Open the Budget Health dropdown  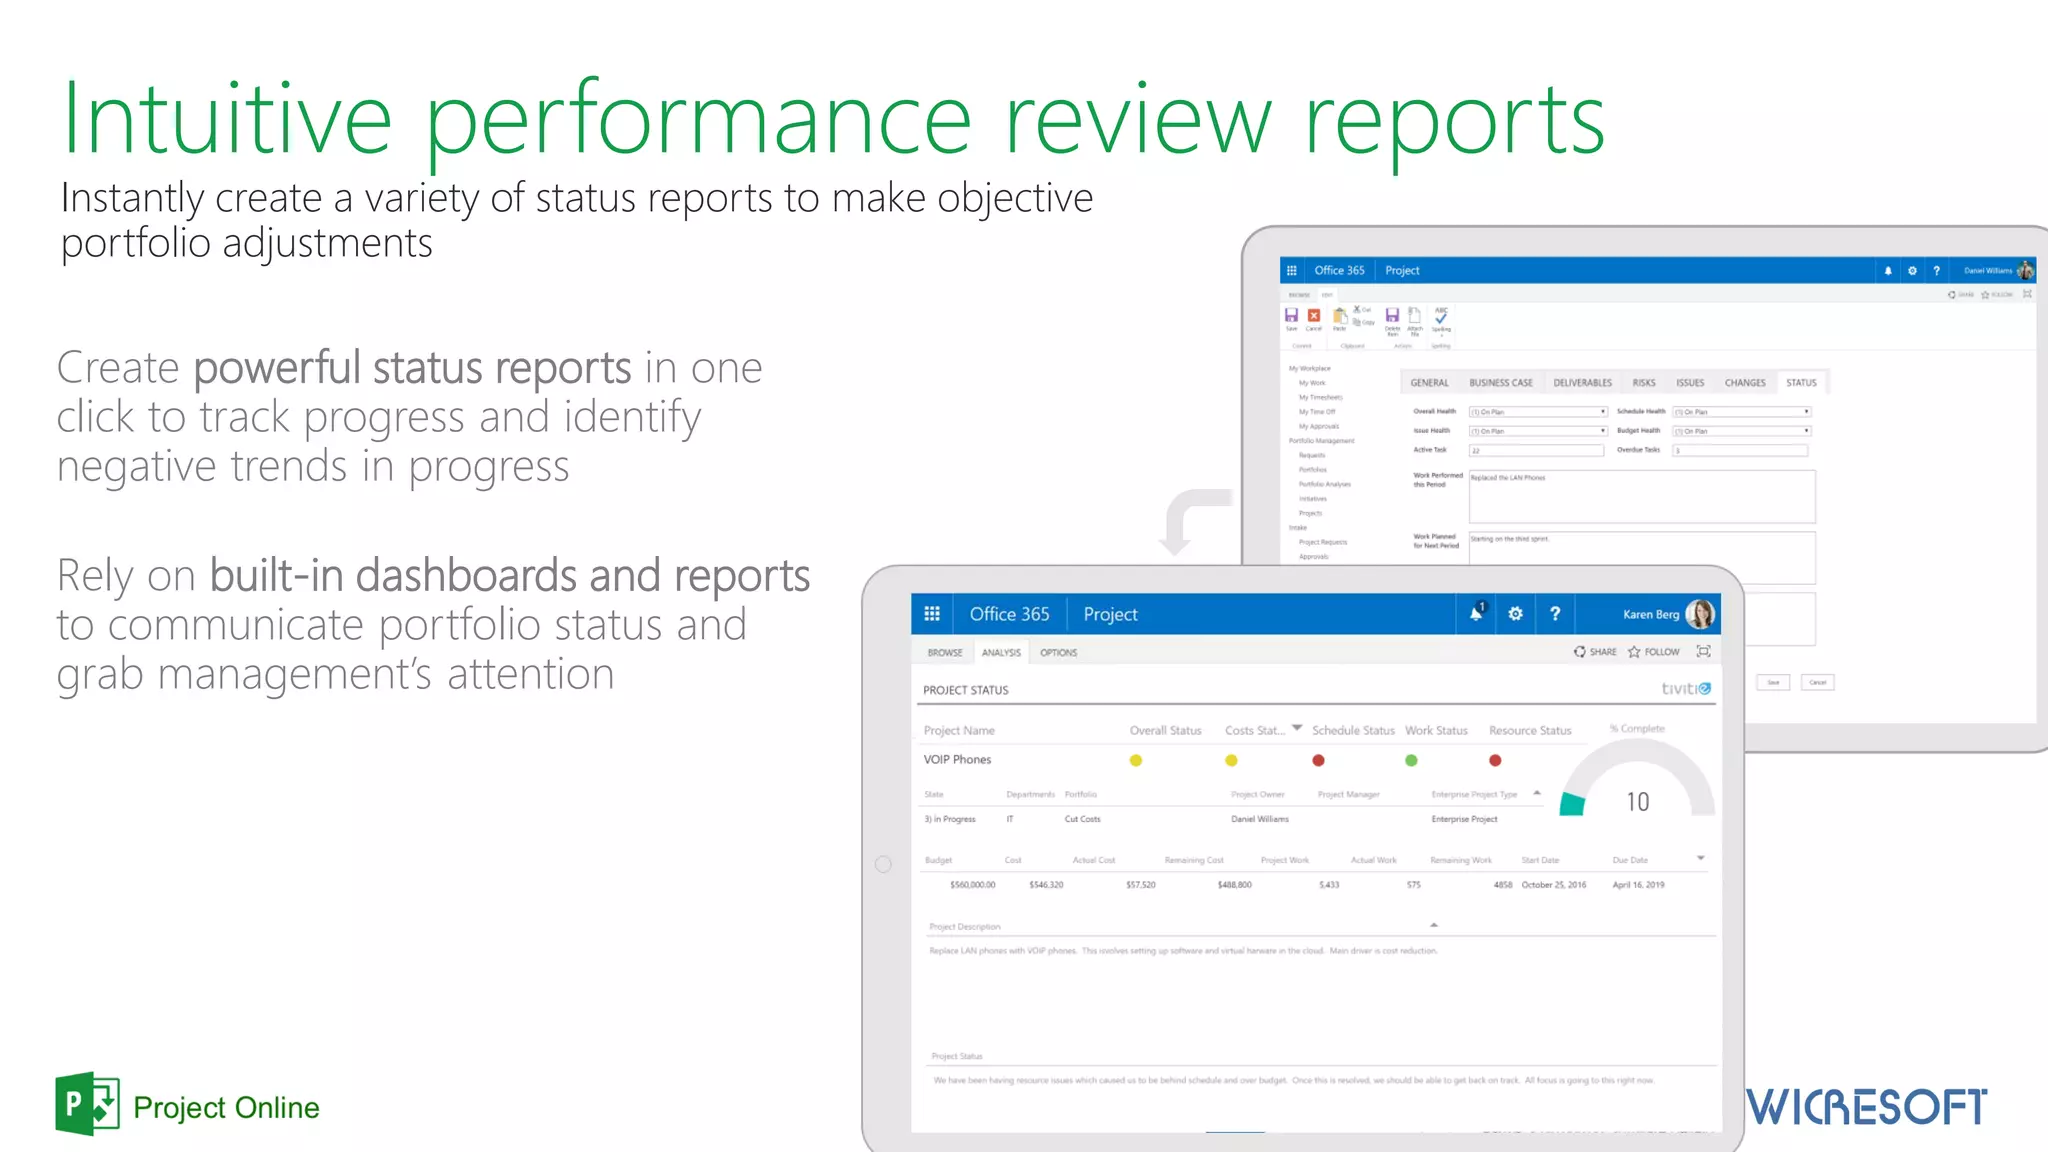click(x=1742, y=431)
